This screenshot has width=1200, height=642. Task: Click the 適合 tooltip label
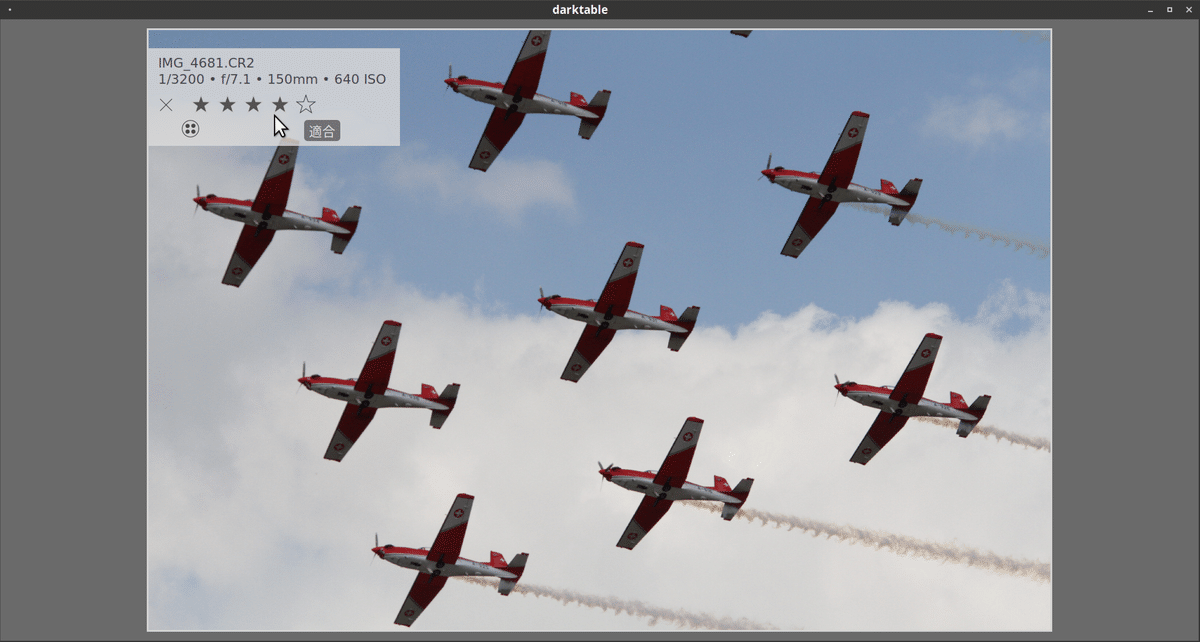point(322,131)
